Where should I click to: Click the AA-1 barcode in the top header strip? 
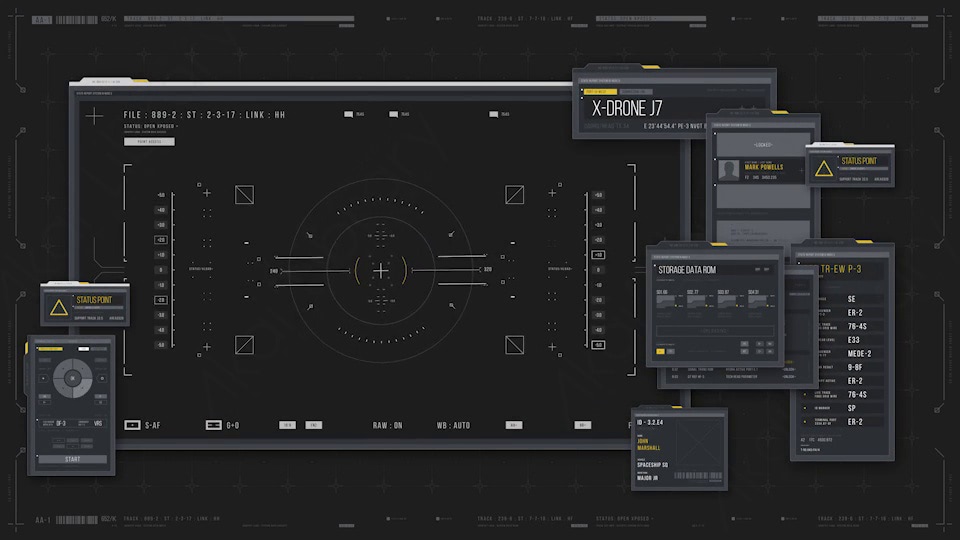click(x=77, y=20)
